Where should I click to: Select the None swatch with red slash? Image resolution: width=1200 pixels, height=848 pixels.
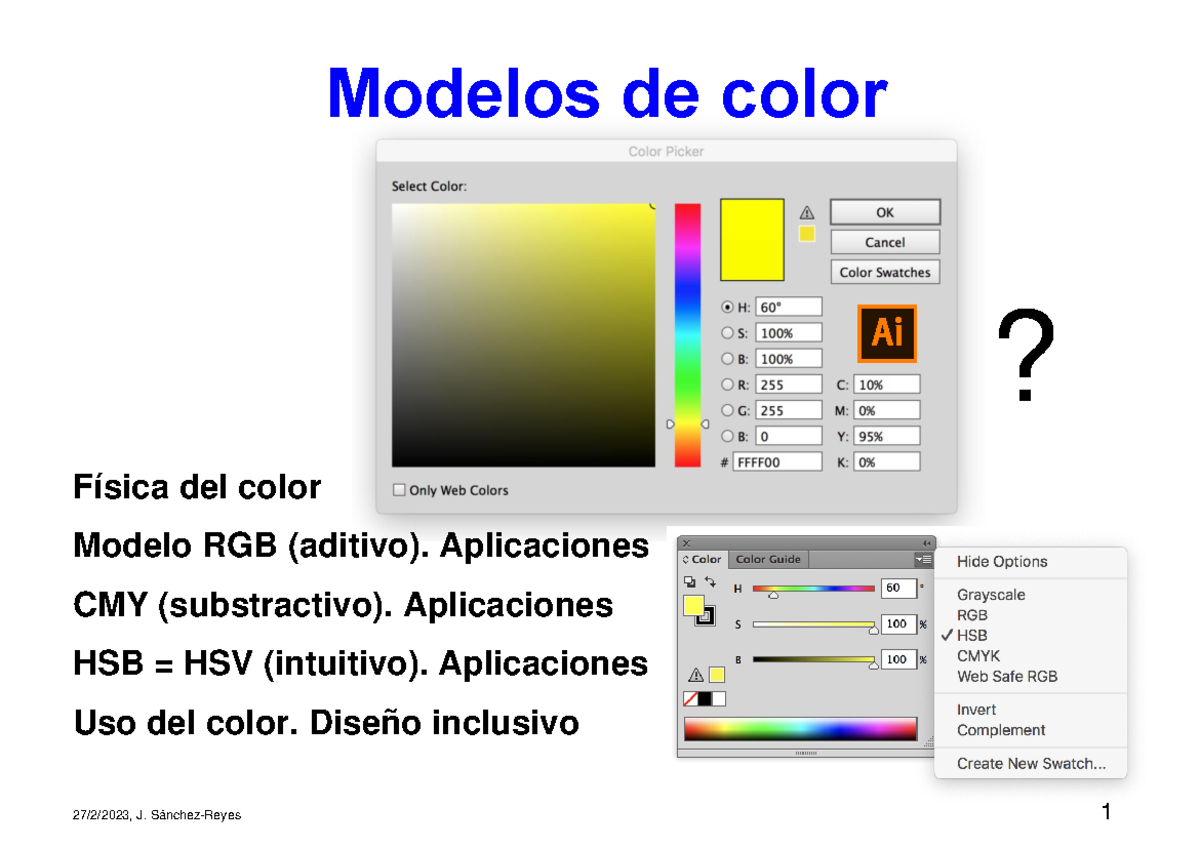click(x=689, y=698)
